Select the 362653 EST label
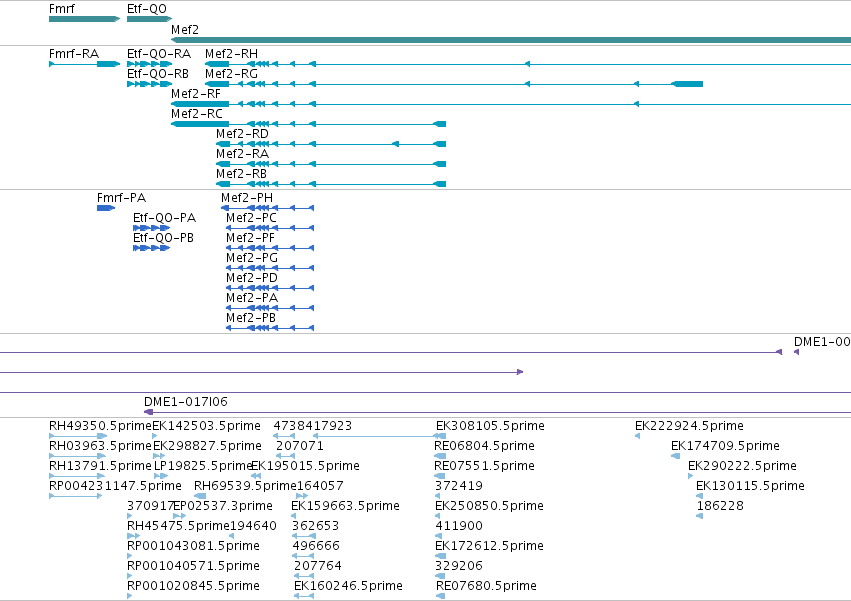 [315, 527]
